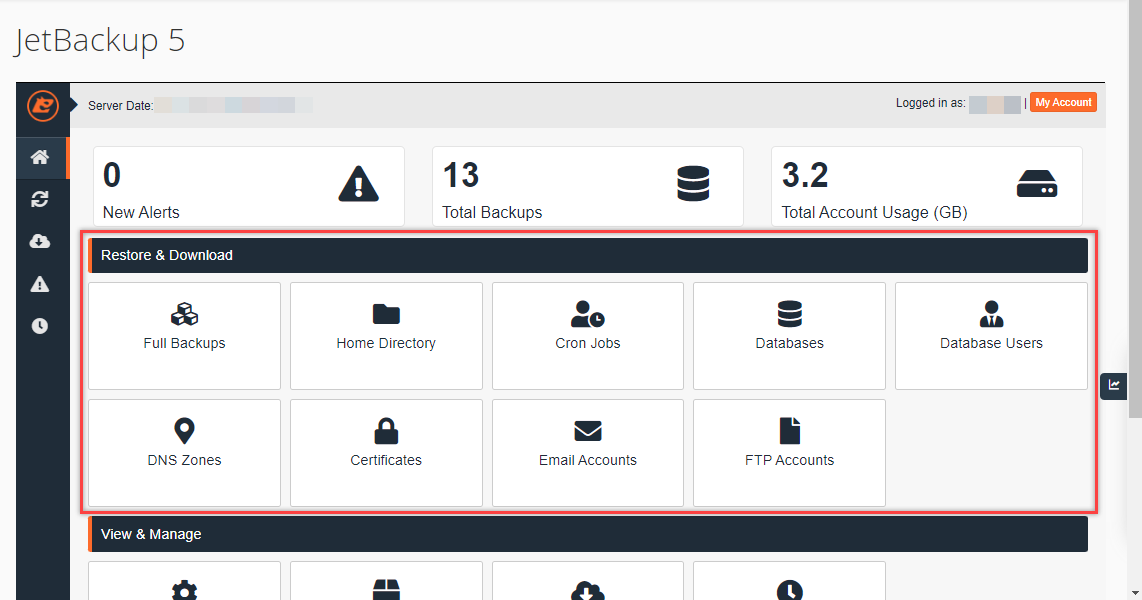Open the Home sidebar icon

coord(40,157)
